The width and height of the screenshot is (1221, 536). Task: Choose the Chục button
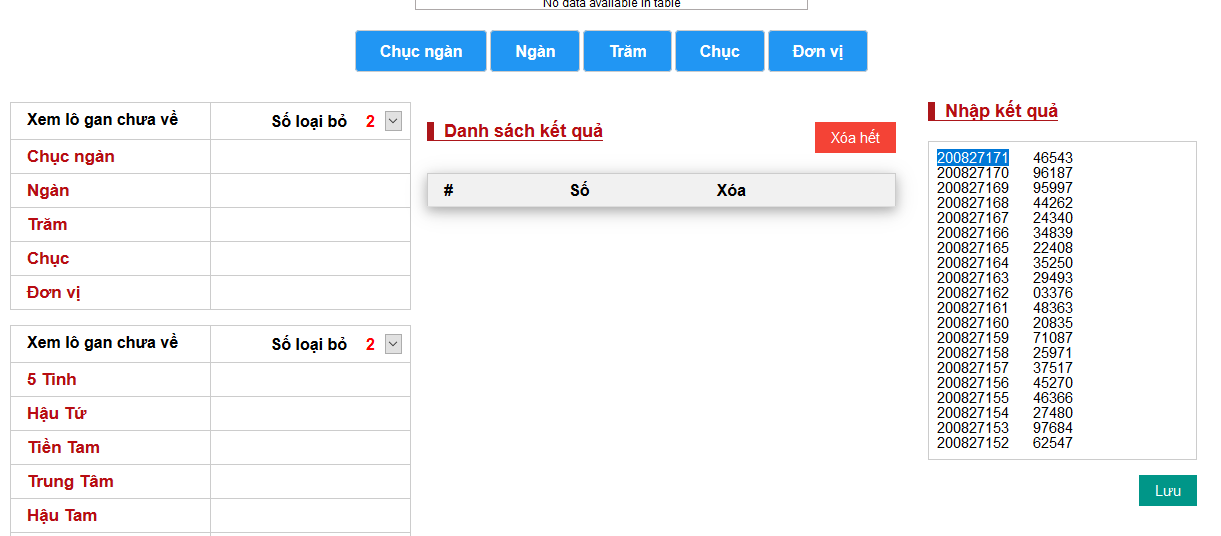pyautogui.click(x=720, y=51)
